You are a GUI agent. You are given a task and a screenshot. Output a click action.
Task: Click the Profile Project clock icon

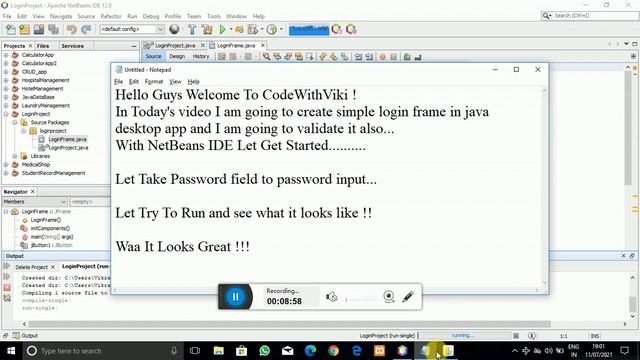click(x=271, y=29)
